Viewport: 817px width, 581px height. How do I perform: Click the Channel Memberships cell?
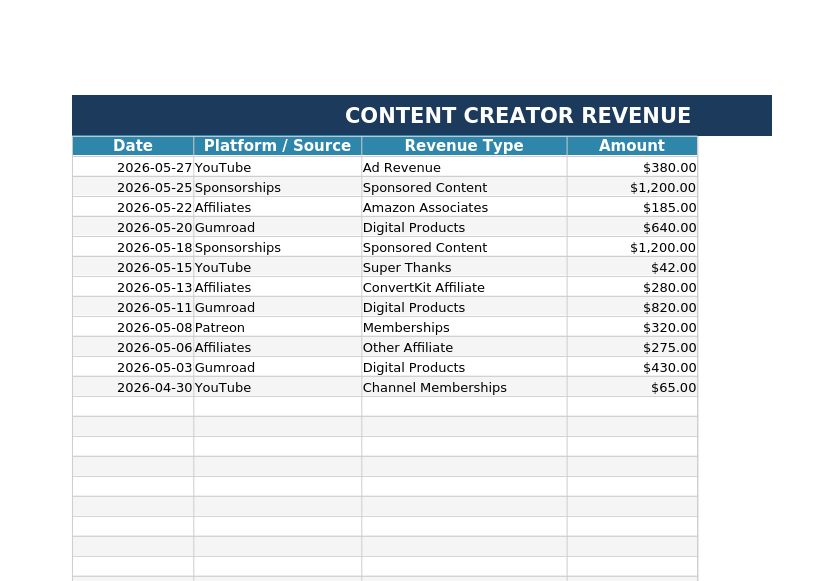click(x=464, y=388)
